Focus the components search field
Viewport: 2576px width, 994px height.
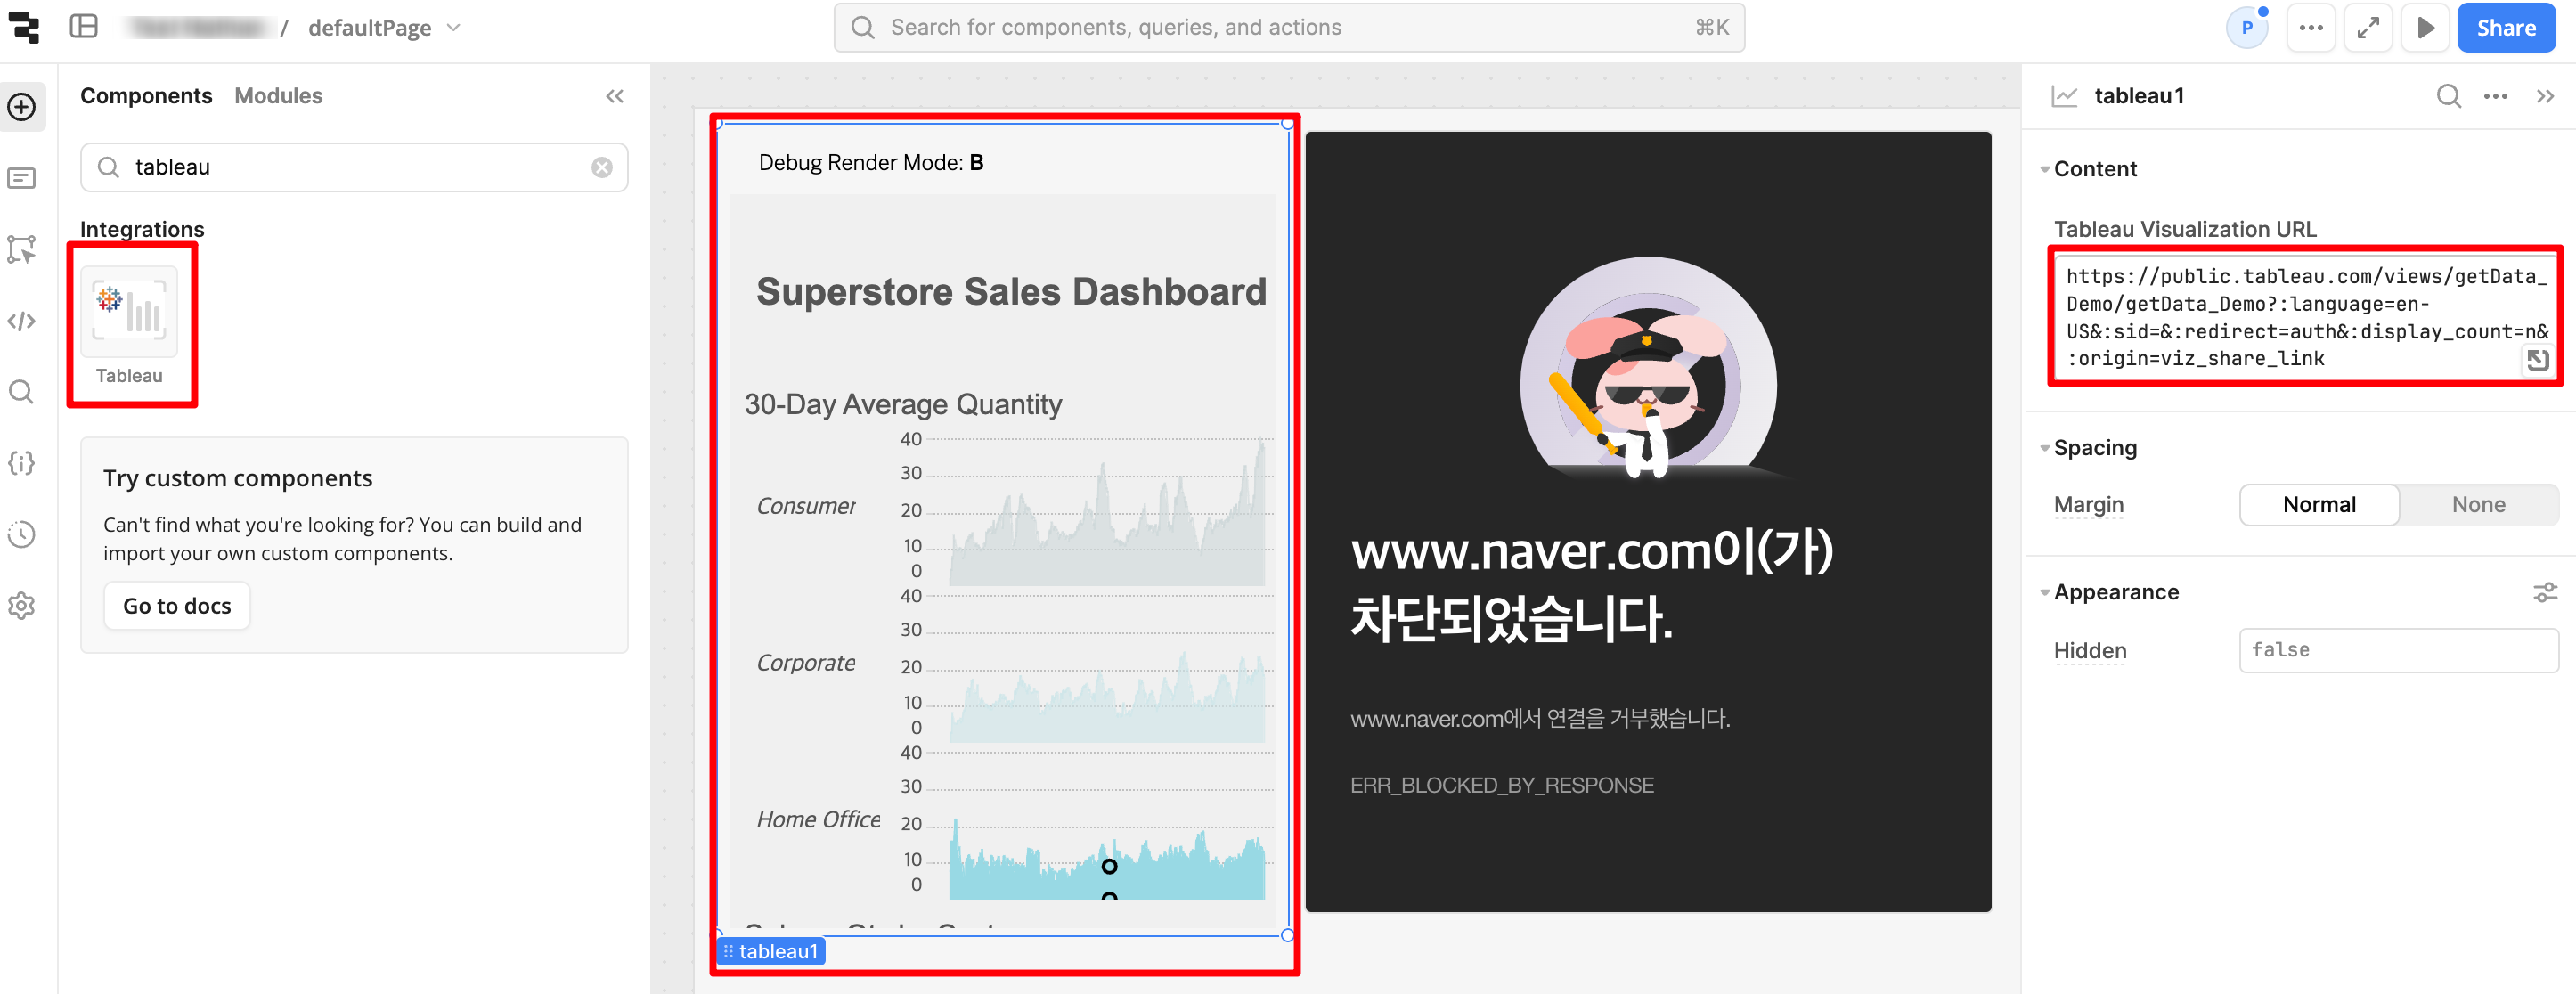(354, 167)
